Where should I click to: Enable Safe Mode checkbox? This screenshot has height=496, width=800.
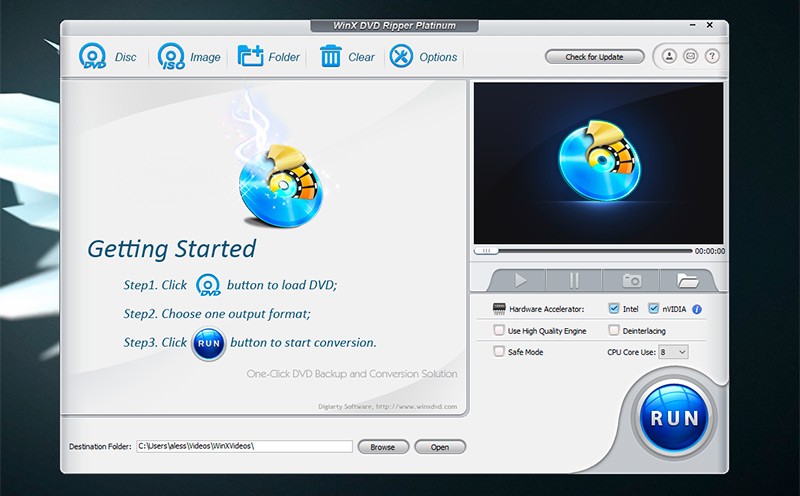coord(499,351)
